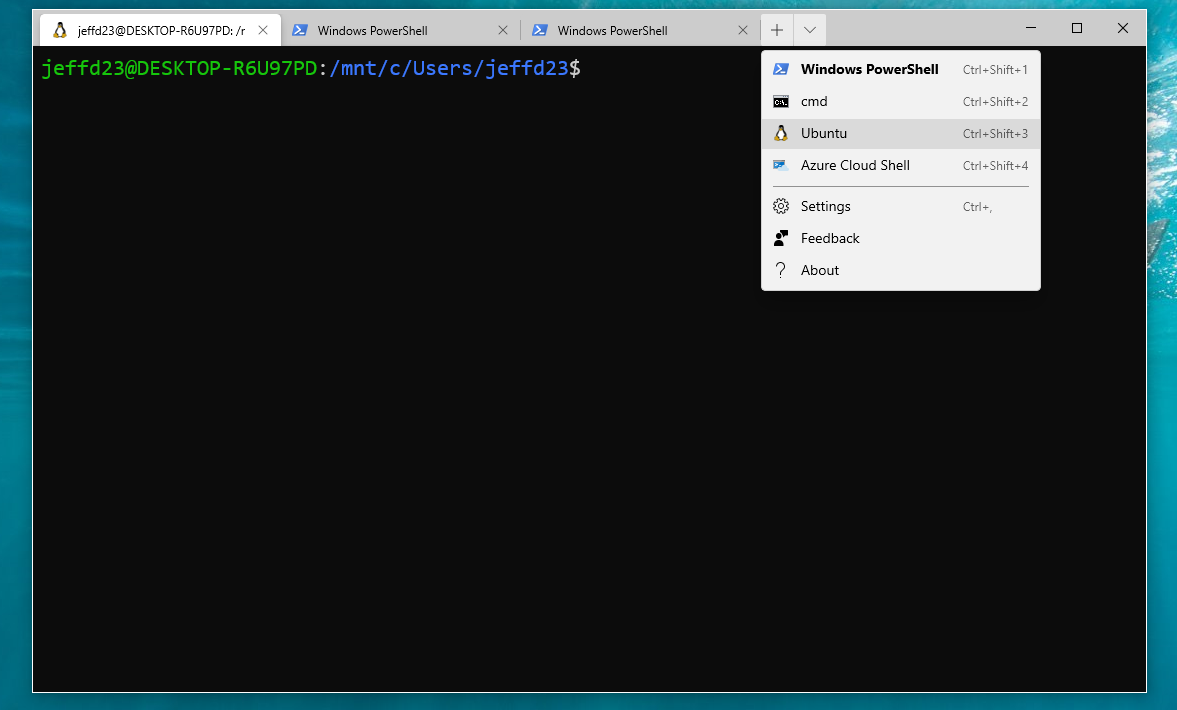
Task: Select the Ubuntu penguin icon in the menu
Action: click(x=780, y=133)
